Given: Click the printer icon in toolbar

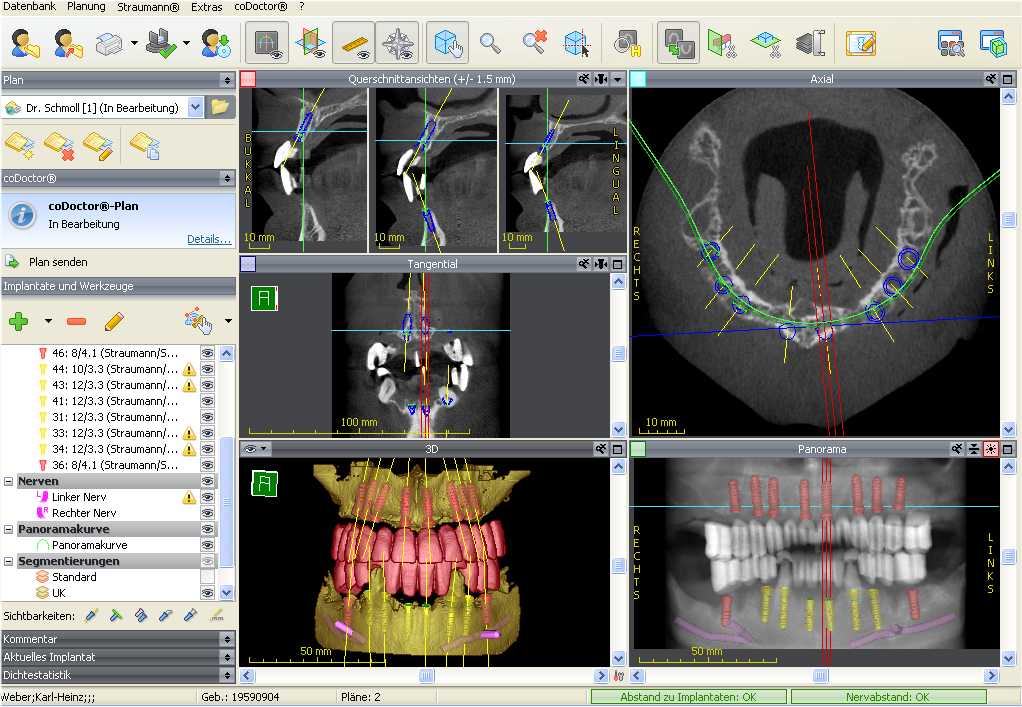Looking at the screenshot, I should pyautogui.click(x=109, y=43).
